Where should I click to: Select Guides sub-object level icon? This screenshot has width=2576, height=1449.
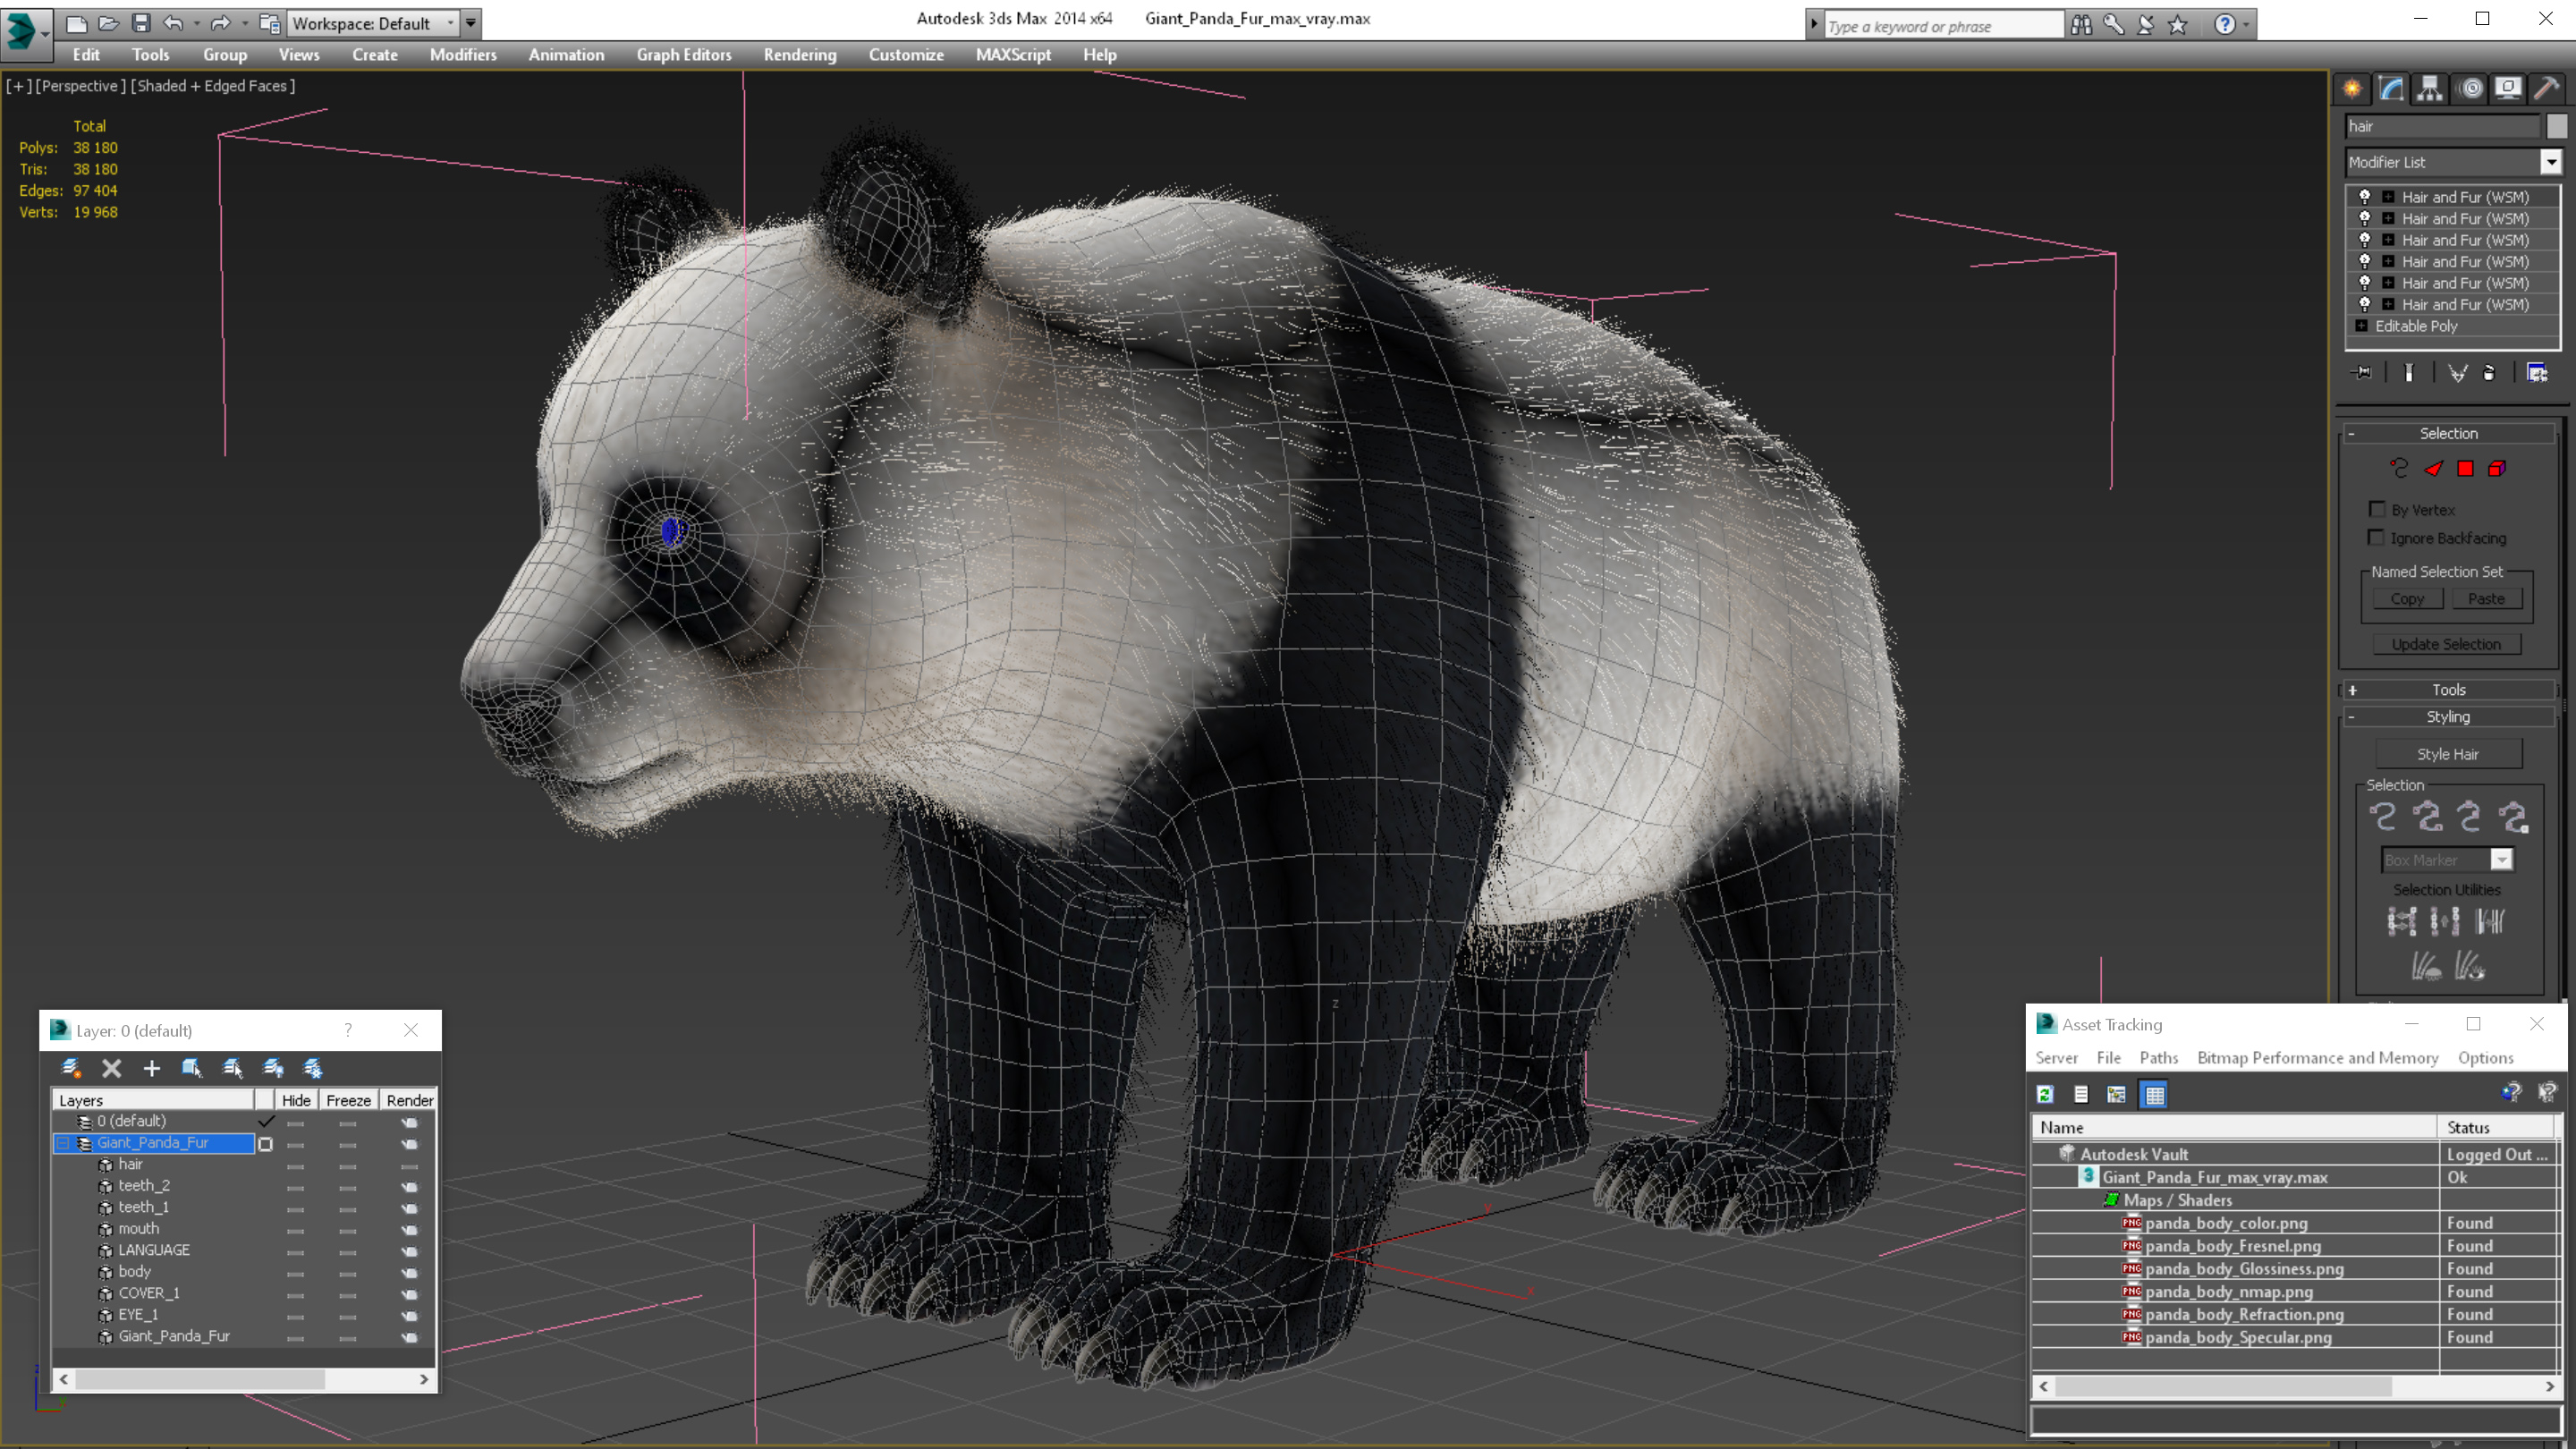pos(2399,468)
